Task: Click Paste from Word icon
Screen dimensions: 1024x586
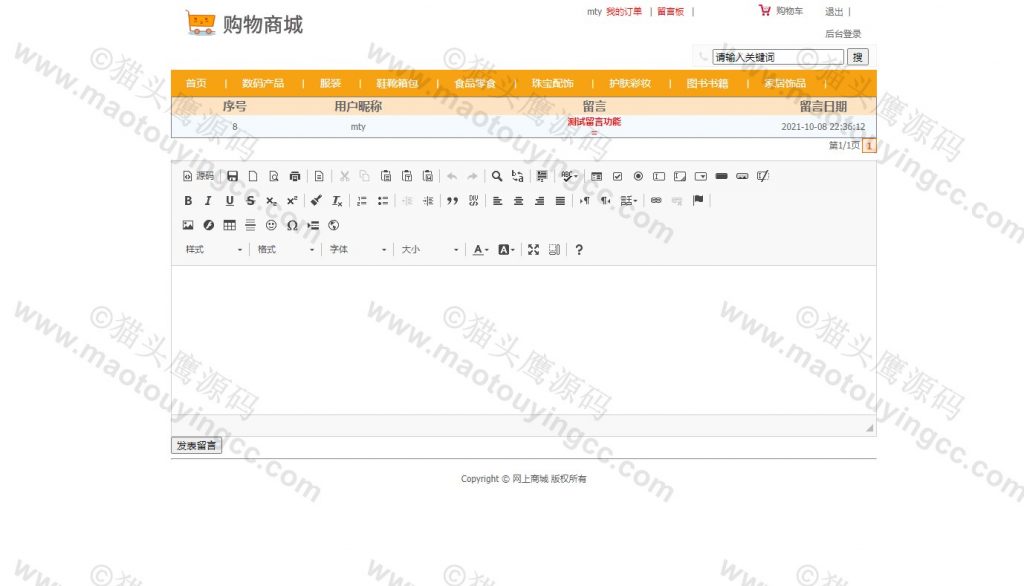Action: 428,176
